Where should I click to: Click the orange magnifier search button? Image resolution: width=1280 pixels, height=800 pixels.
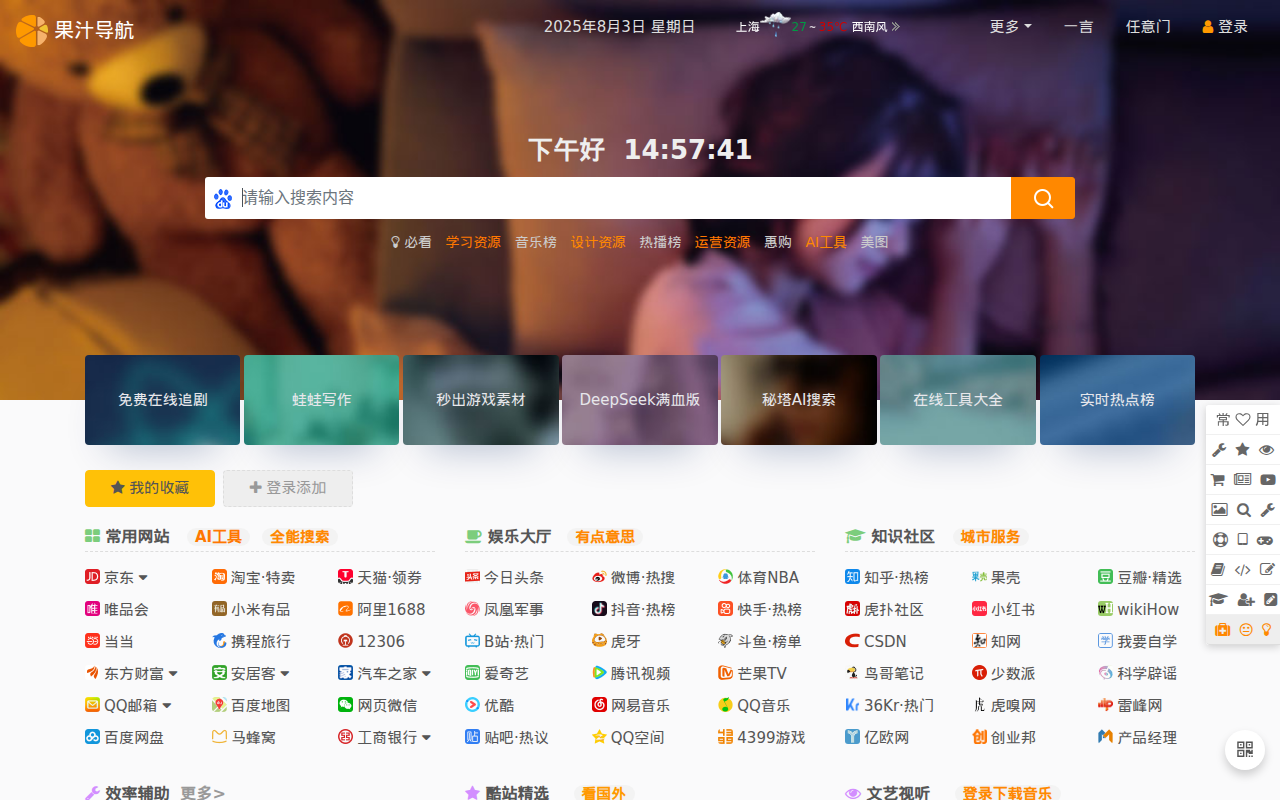[x=1043, y=198]
